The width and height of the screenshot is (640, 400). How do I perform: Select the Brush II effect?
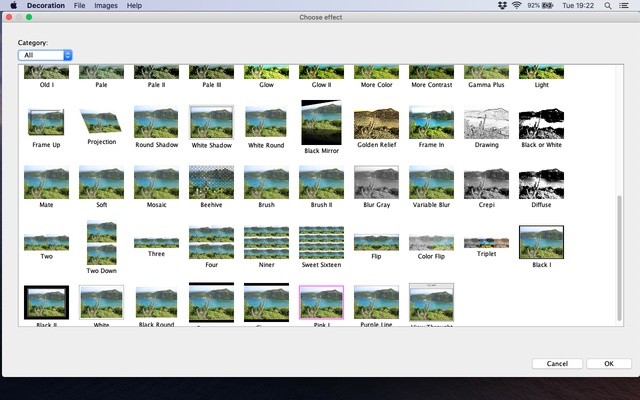(321, 182)
